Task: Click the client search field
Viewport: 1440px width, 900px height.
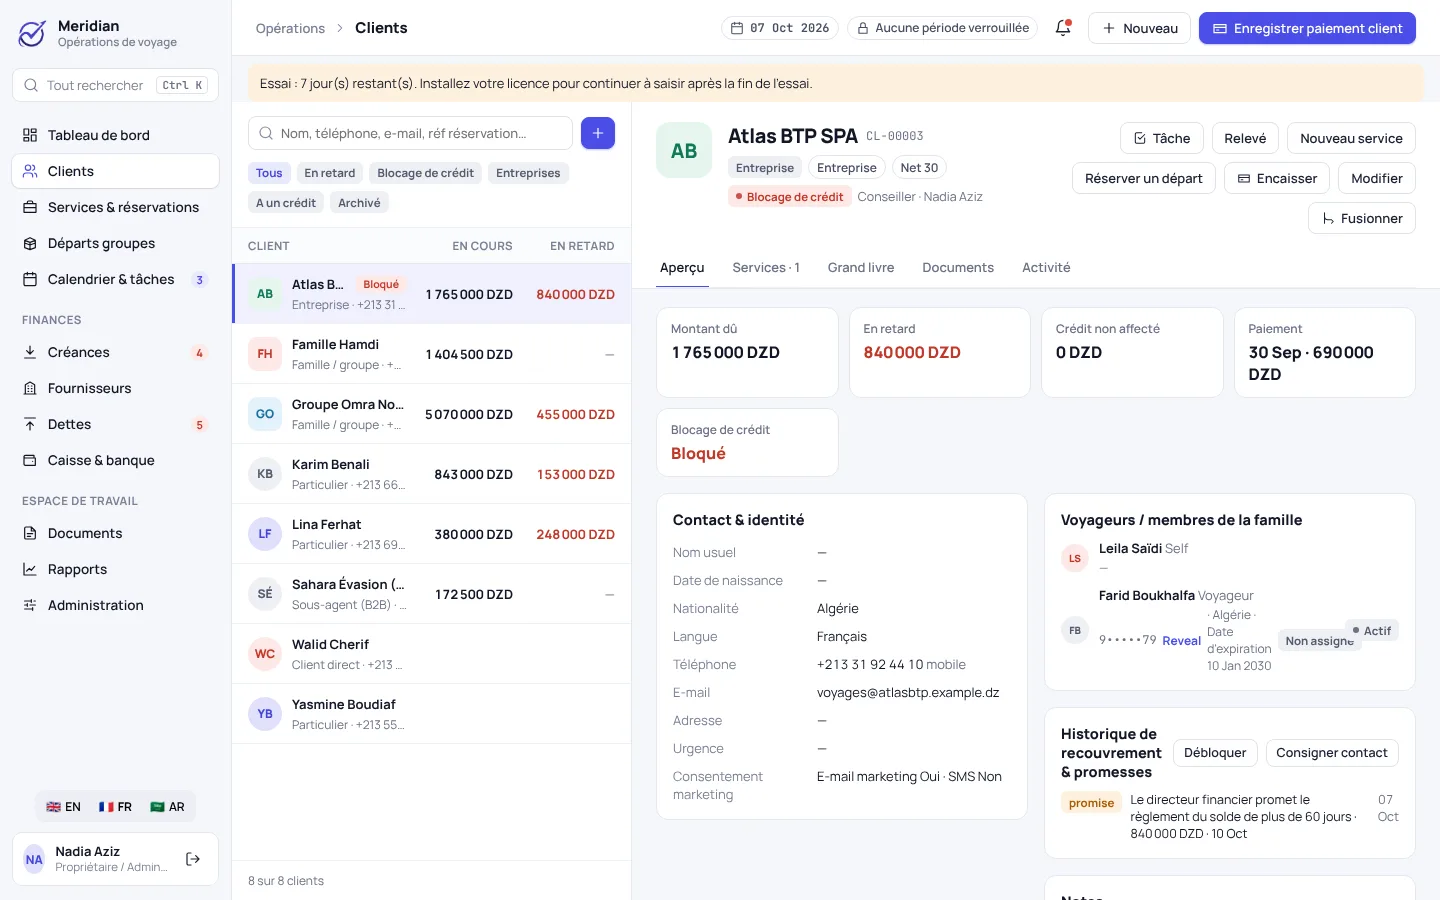Action: [x=410, y=133]
